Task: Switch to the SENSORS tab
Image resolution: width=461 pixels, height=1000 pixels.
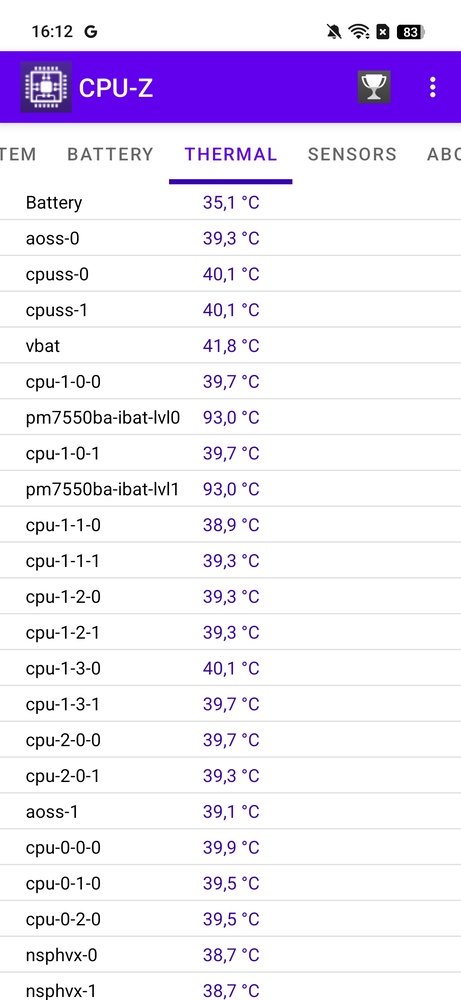Action: [x=352, y=154]
